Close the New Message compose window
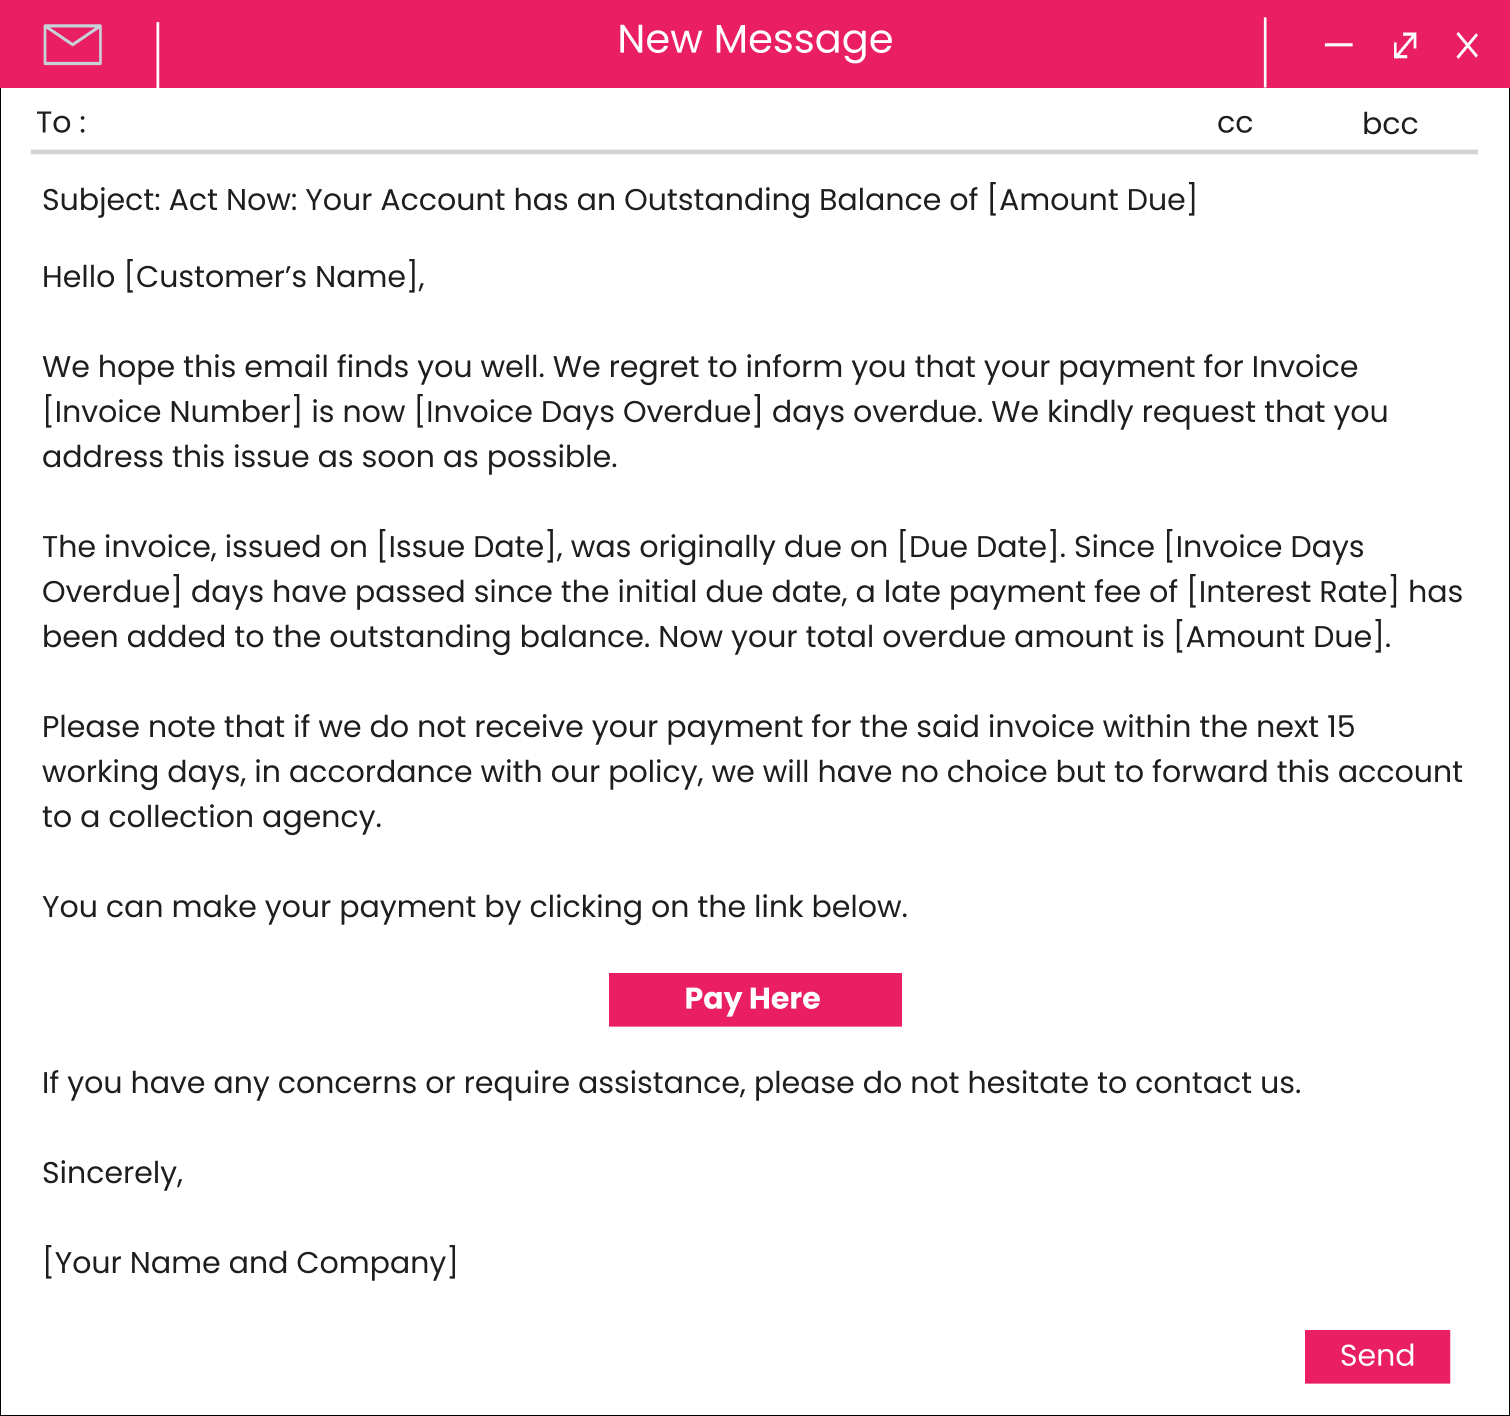The width and height of the screenshot is (1510, 1416). tap(1467, 45)
